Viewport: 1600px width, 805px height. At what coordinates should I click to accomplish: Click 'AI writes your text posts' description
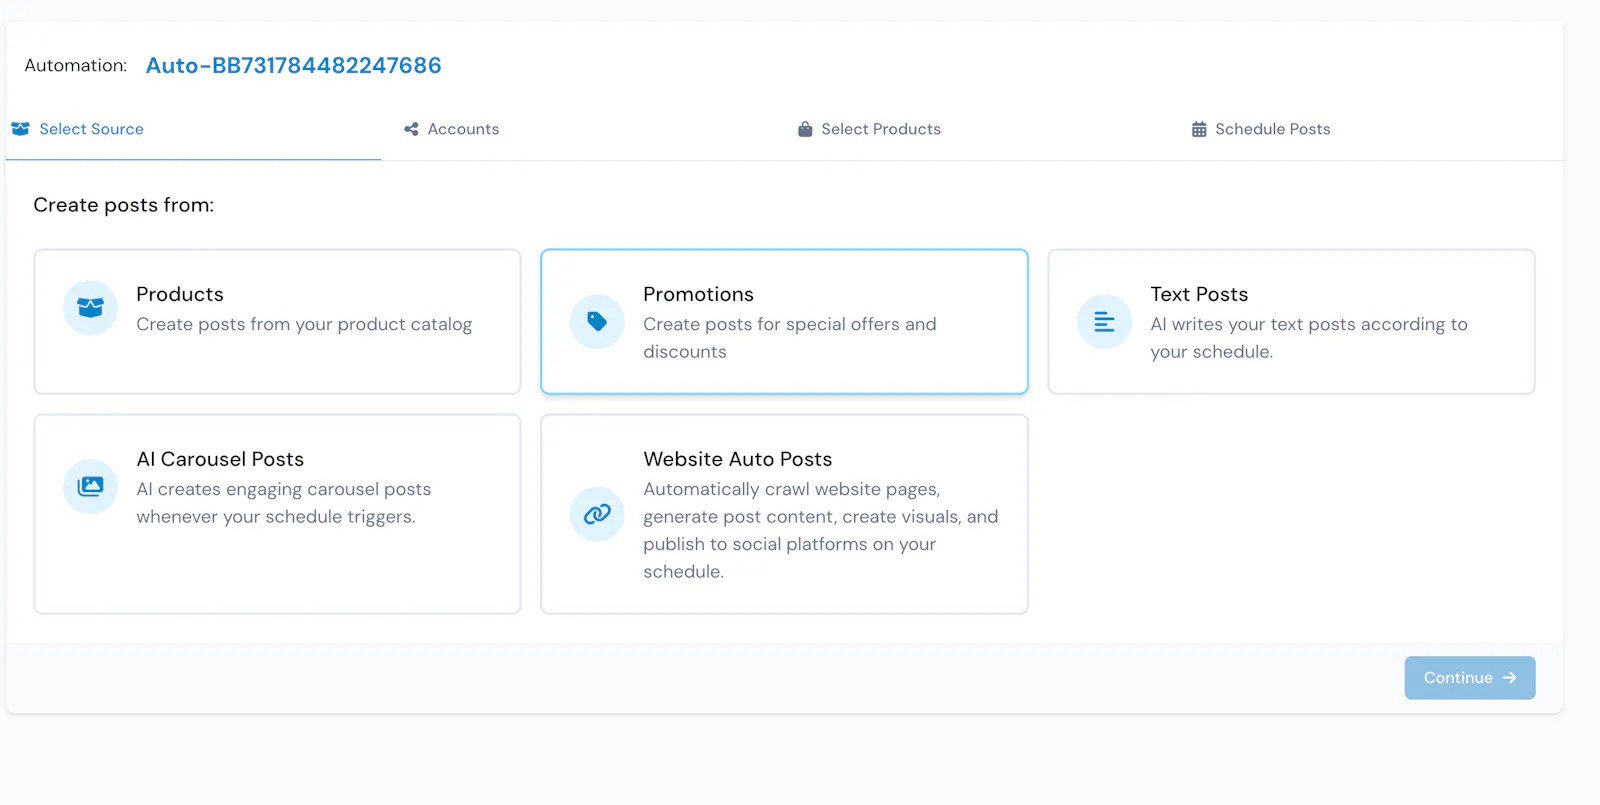point(1309,338)
